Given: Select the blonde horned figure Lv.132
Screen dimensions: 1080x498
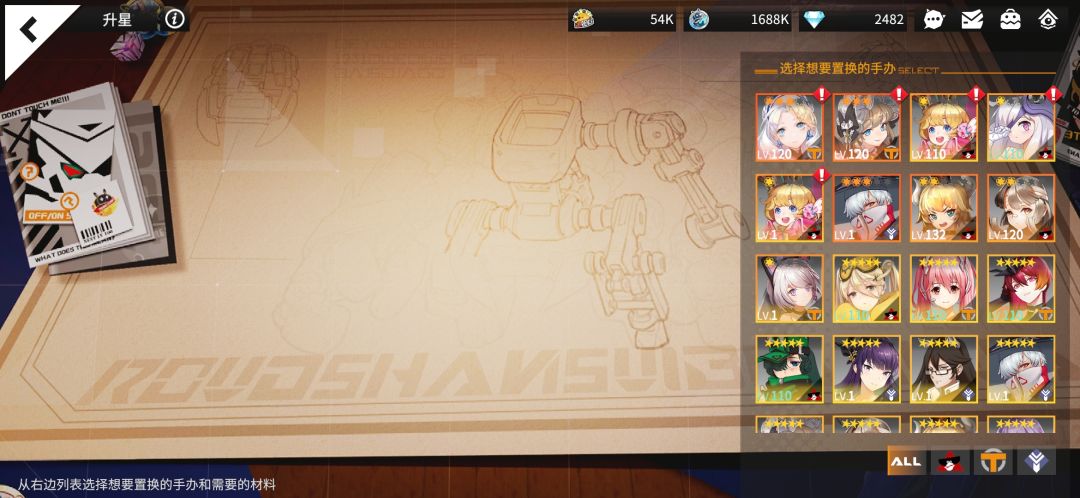Looking at the screenshot, I should tap(944, 208).
